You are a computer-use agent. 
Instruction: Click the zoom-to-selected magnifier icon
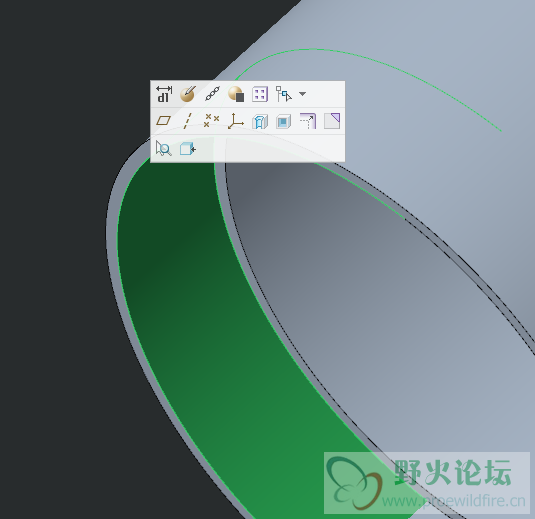coord(163,148)
